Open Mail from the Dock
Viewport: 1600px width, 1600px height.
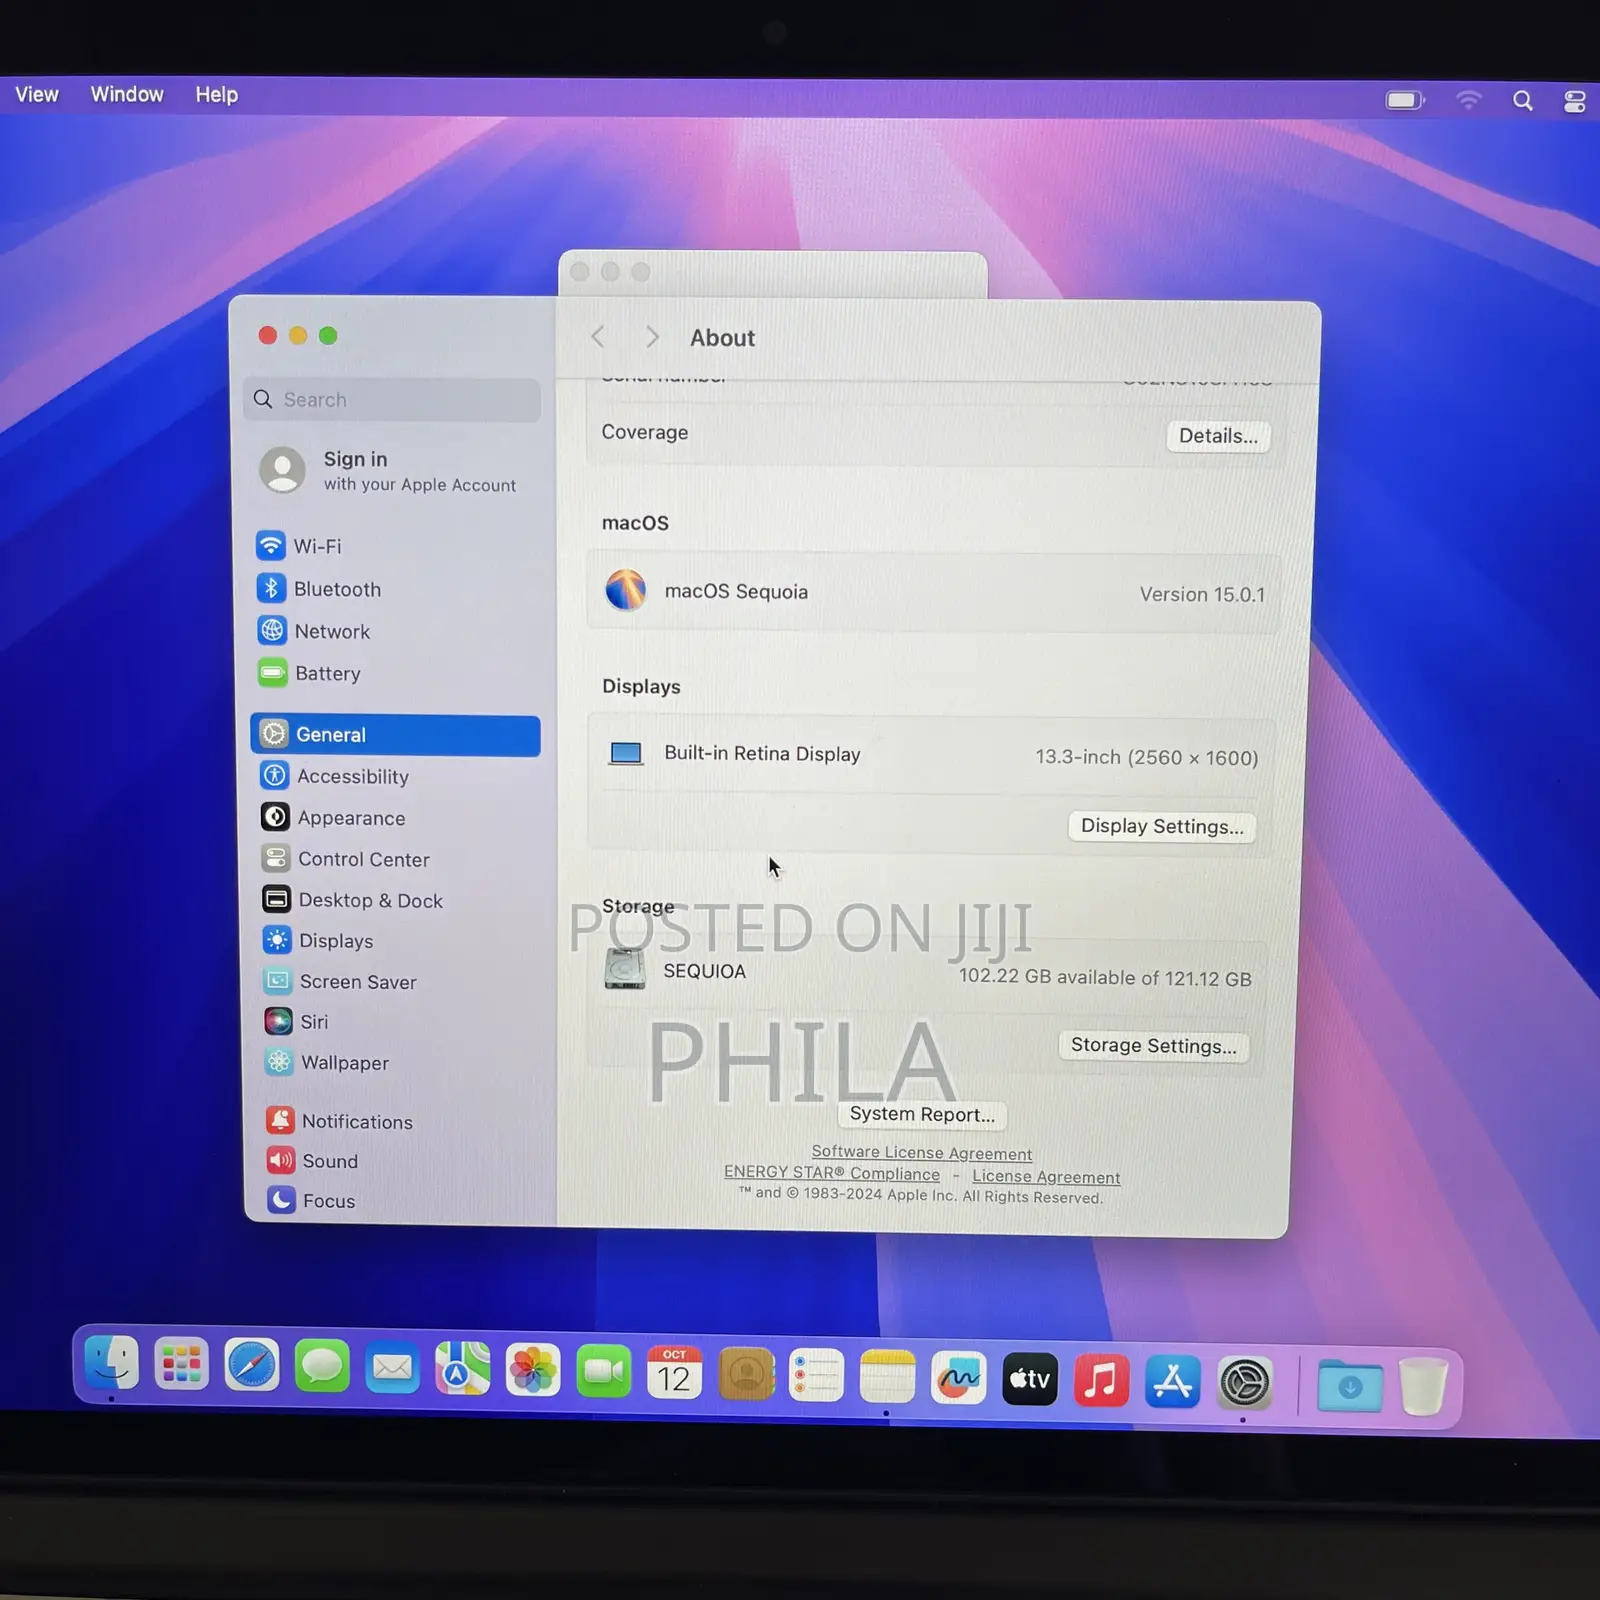tap(392, 1367)
